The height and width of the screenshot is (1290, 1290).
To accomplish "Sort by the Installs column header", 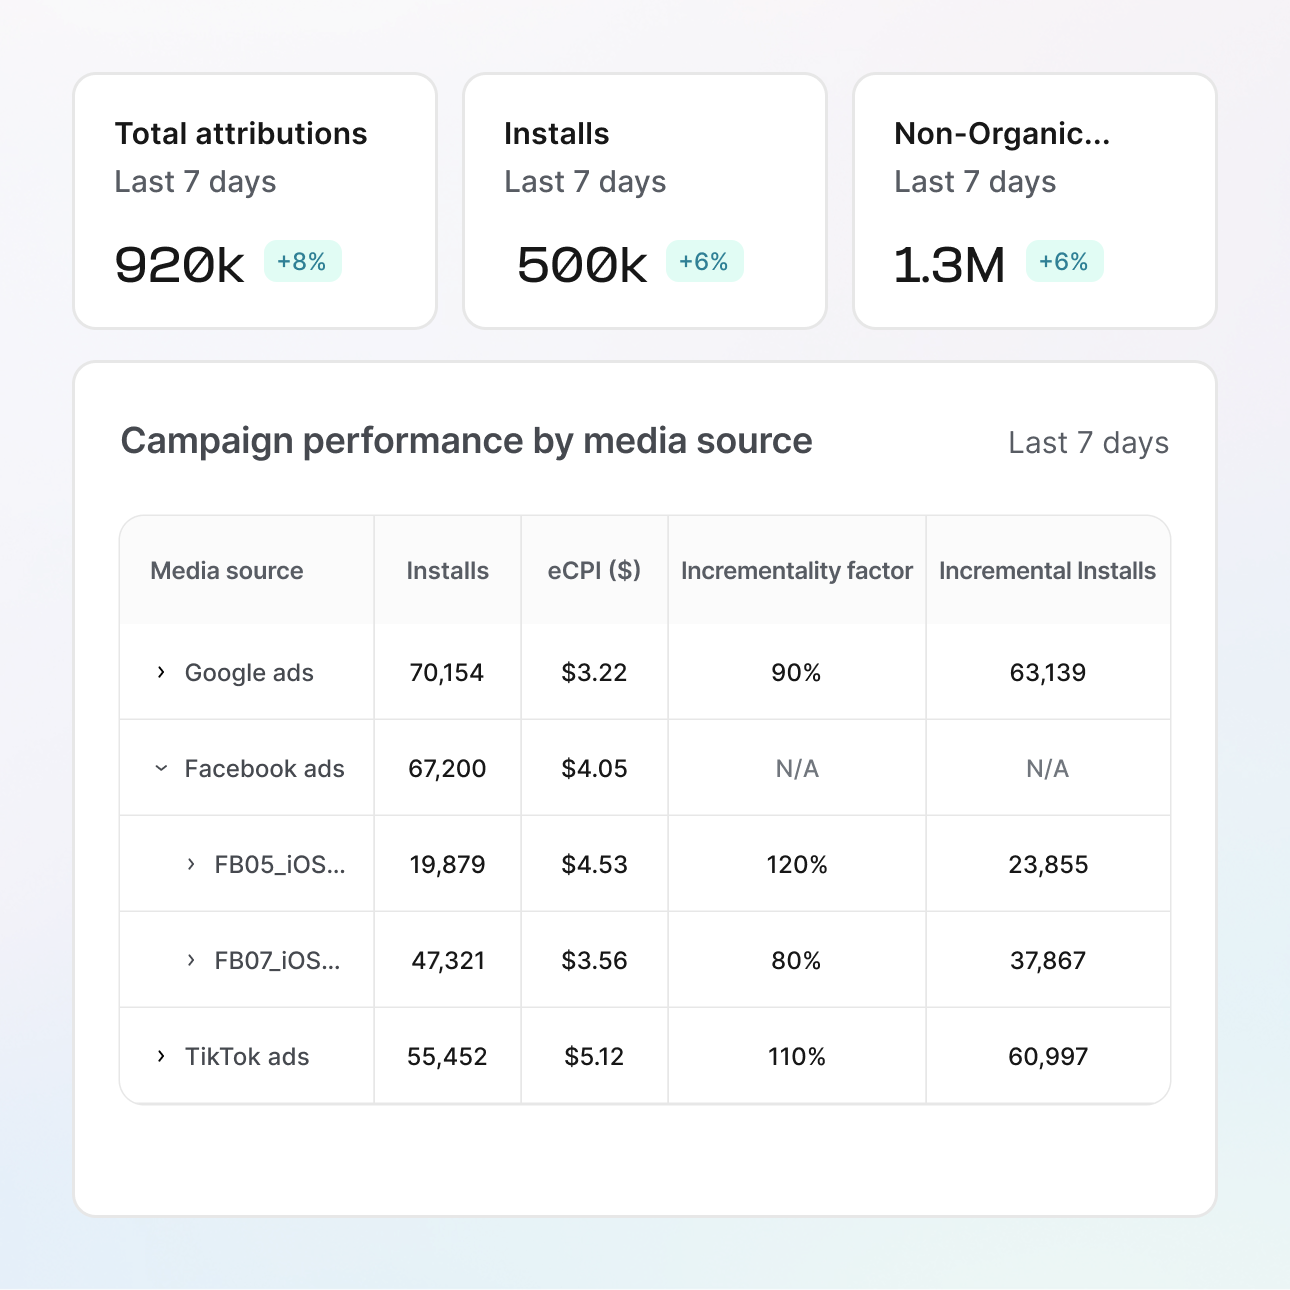I will [447, 571].
